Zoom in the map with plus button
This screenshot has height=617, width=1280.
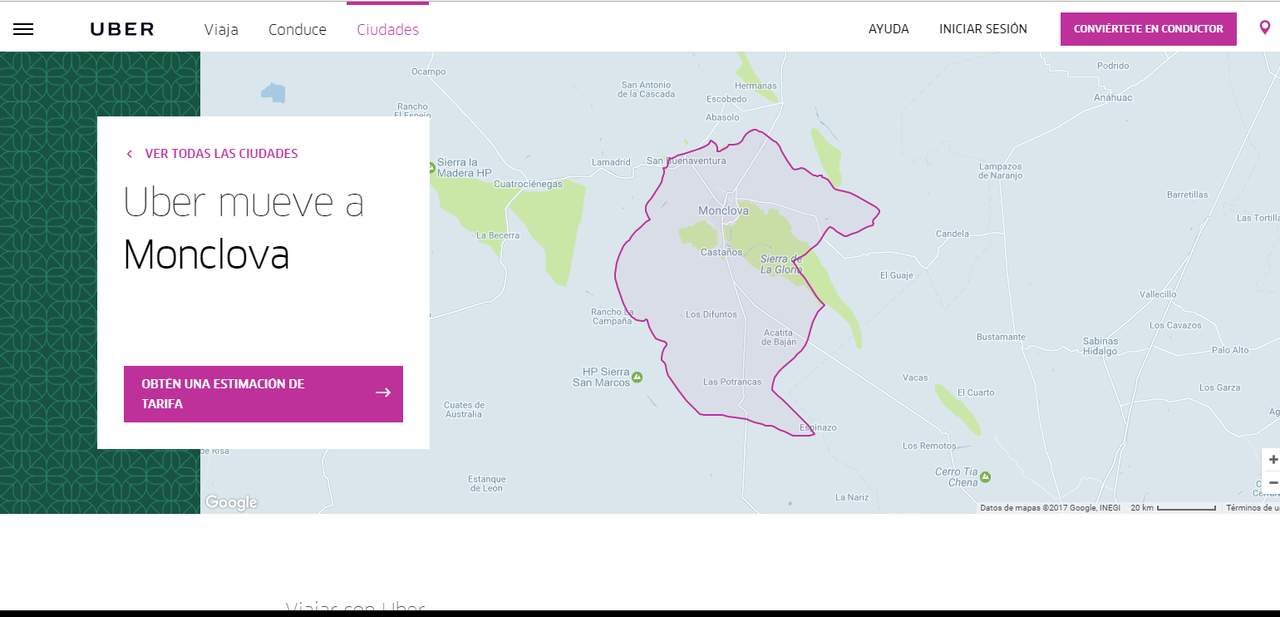[1272, 460]
